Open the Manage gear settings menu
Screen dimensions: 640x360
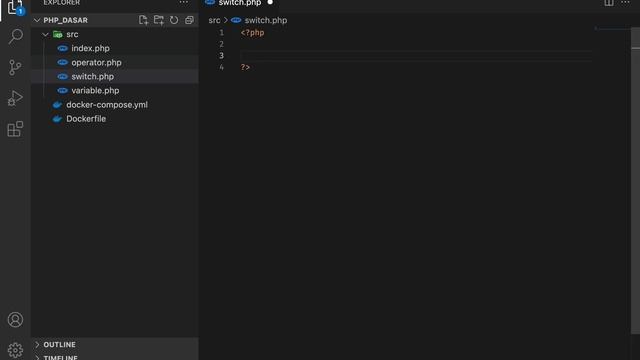point(15,350)
